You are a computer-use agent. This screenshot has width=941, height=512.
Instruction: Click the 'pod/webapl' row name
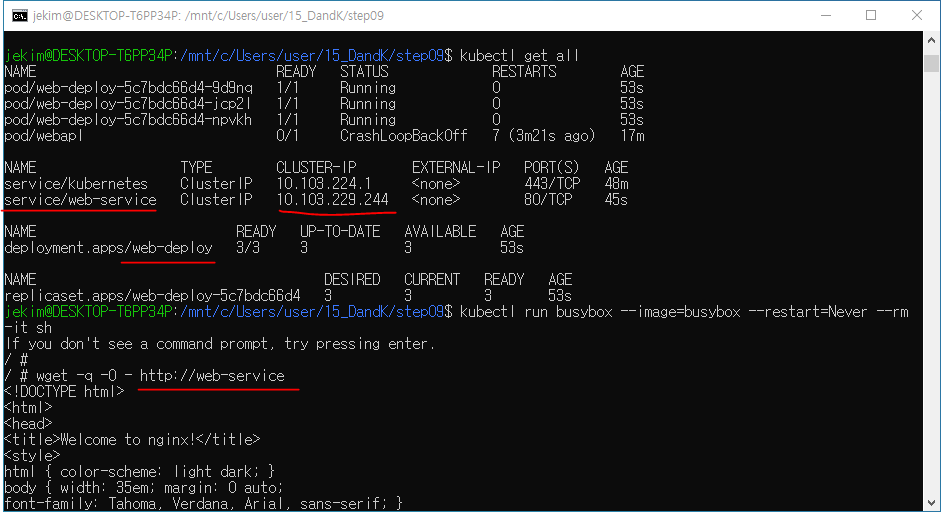pyautogui.click(x=43, y=136)
